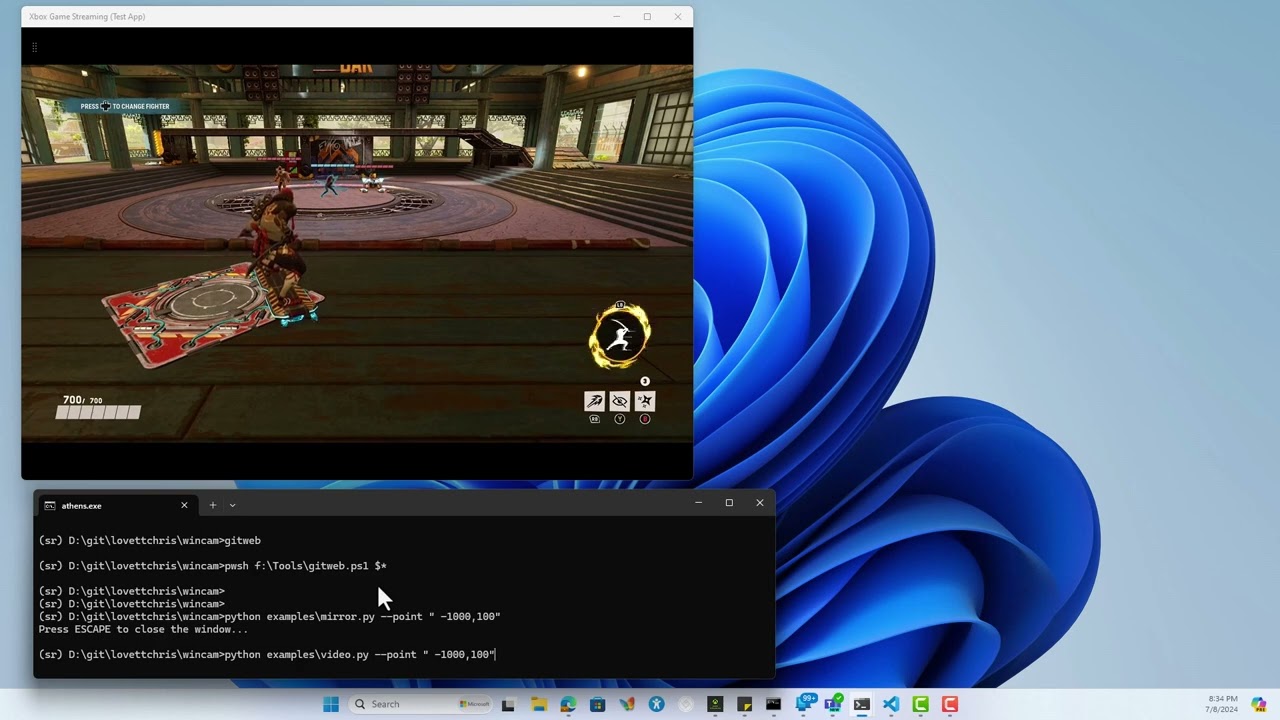Open the green Camtasia taskbar icon
This screenshot has height=720, width=1280.
920,704
